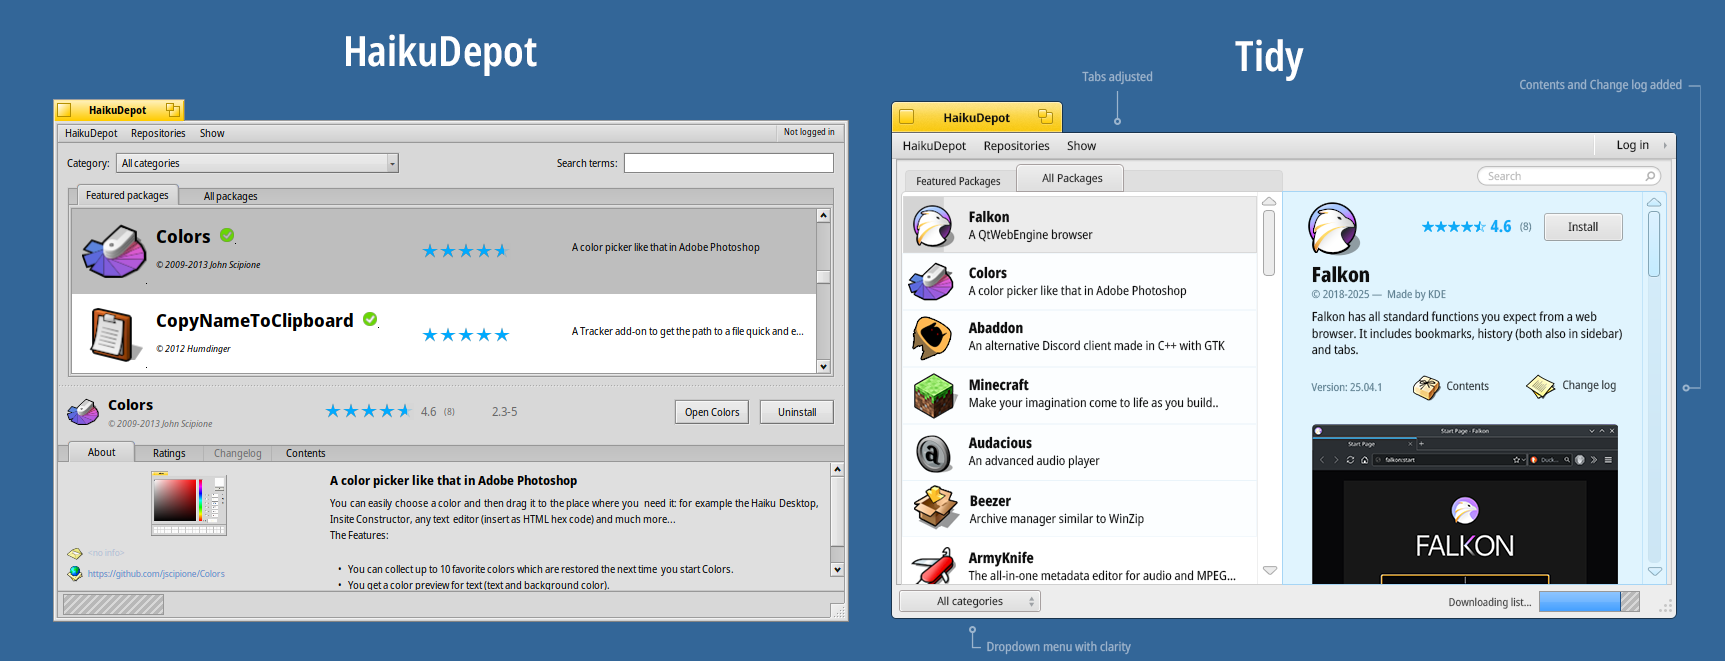Click the Colors icon in the original details header
The height and width of the screenshot is (661, 1725).
82,411
